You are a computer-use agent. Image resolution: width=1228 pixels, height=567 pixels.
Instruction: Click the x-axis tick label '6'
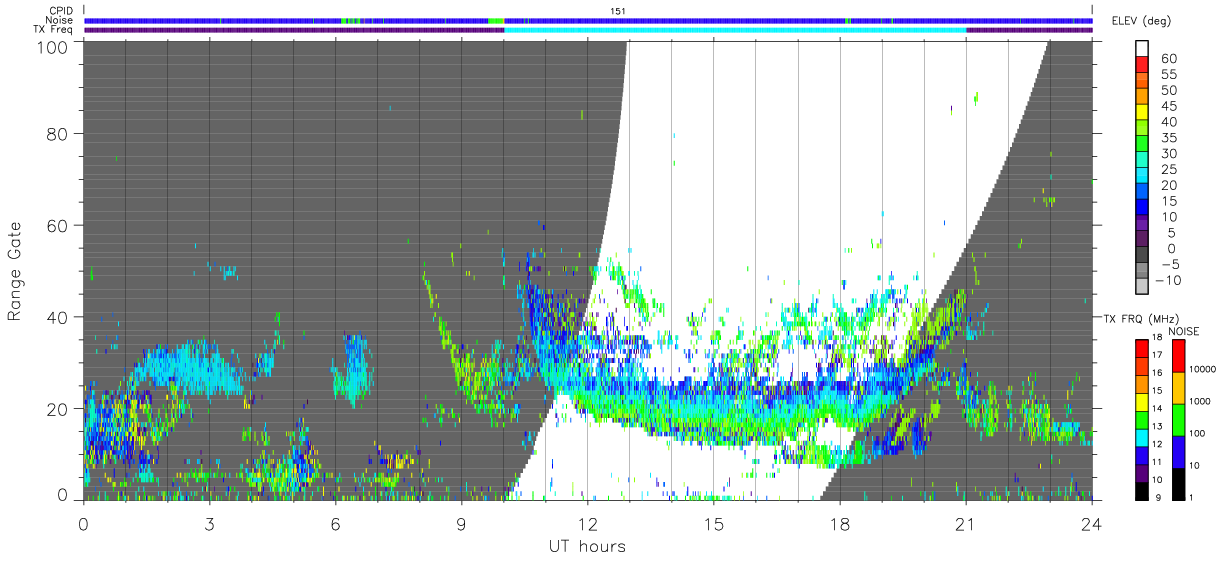(x=335, y=523)
